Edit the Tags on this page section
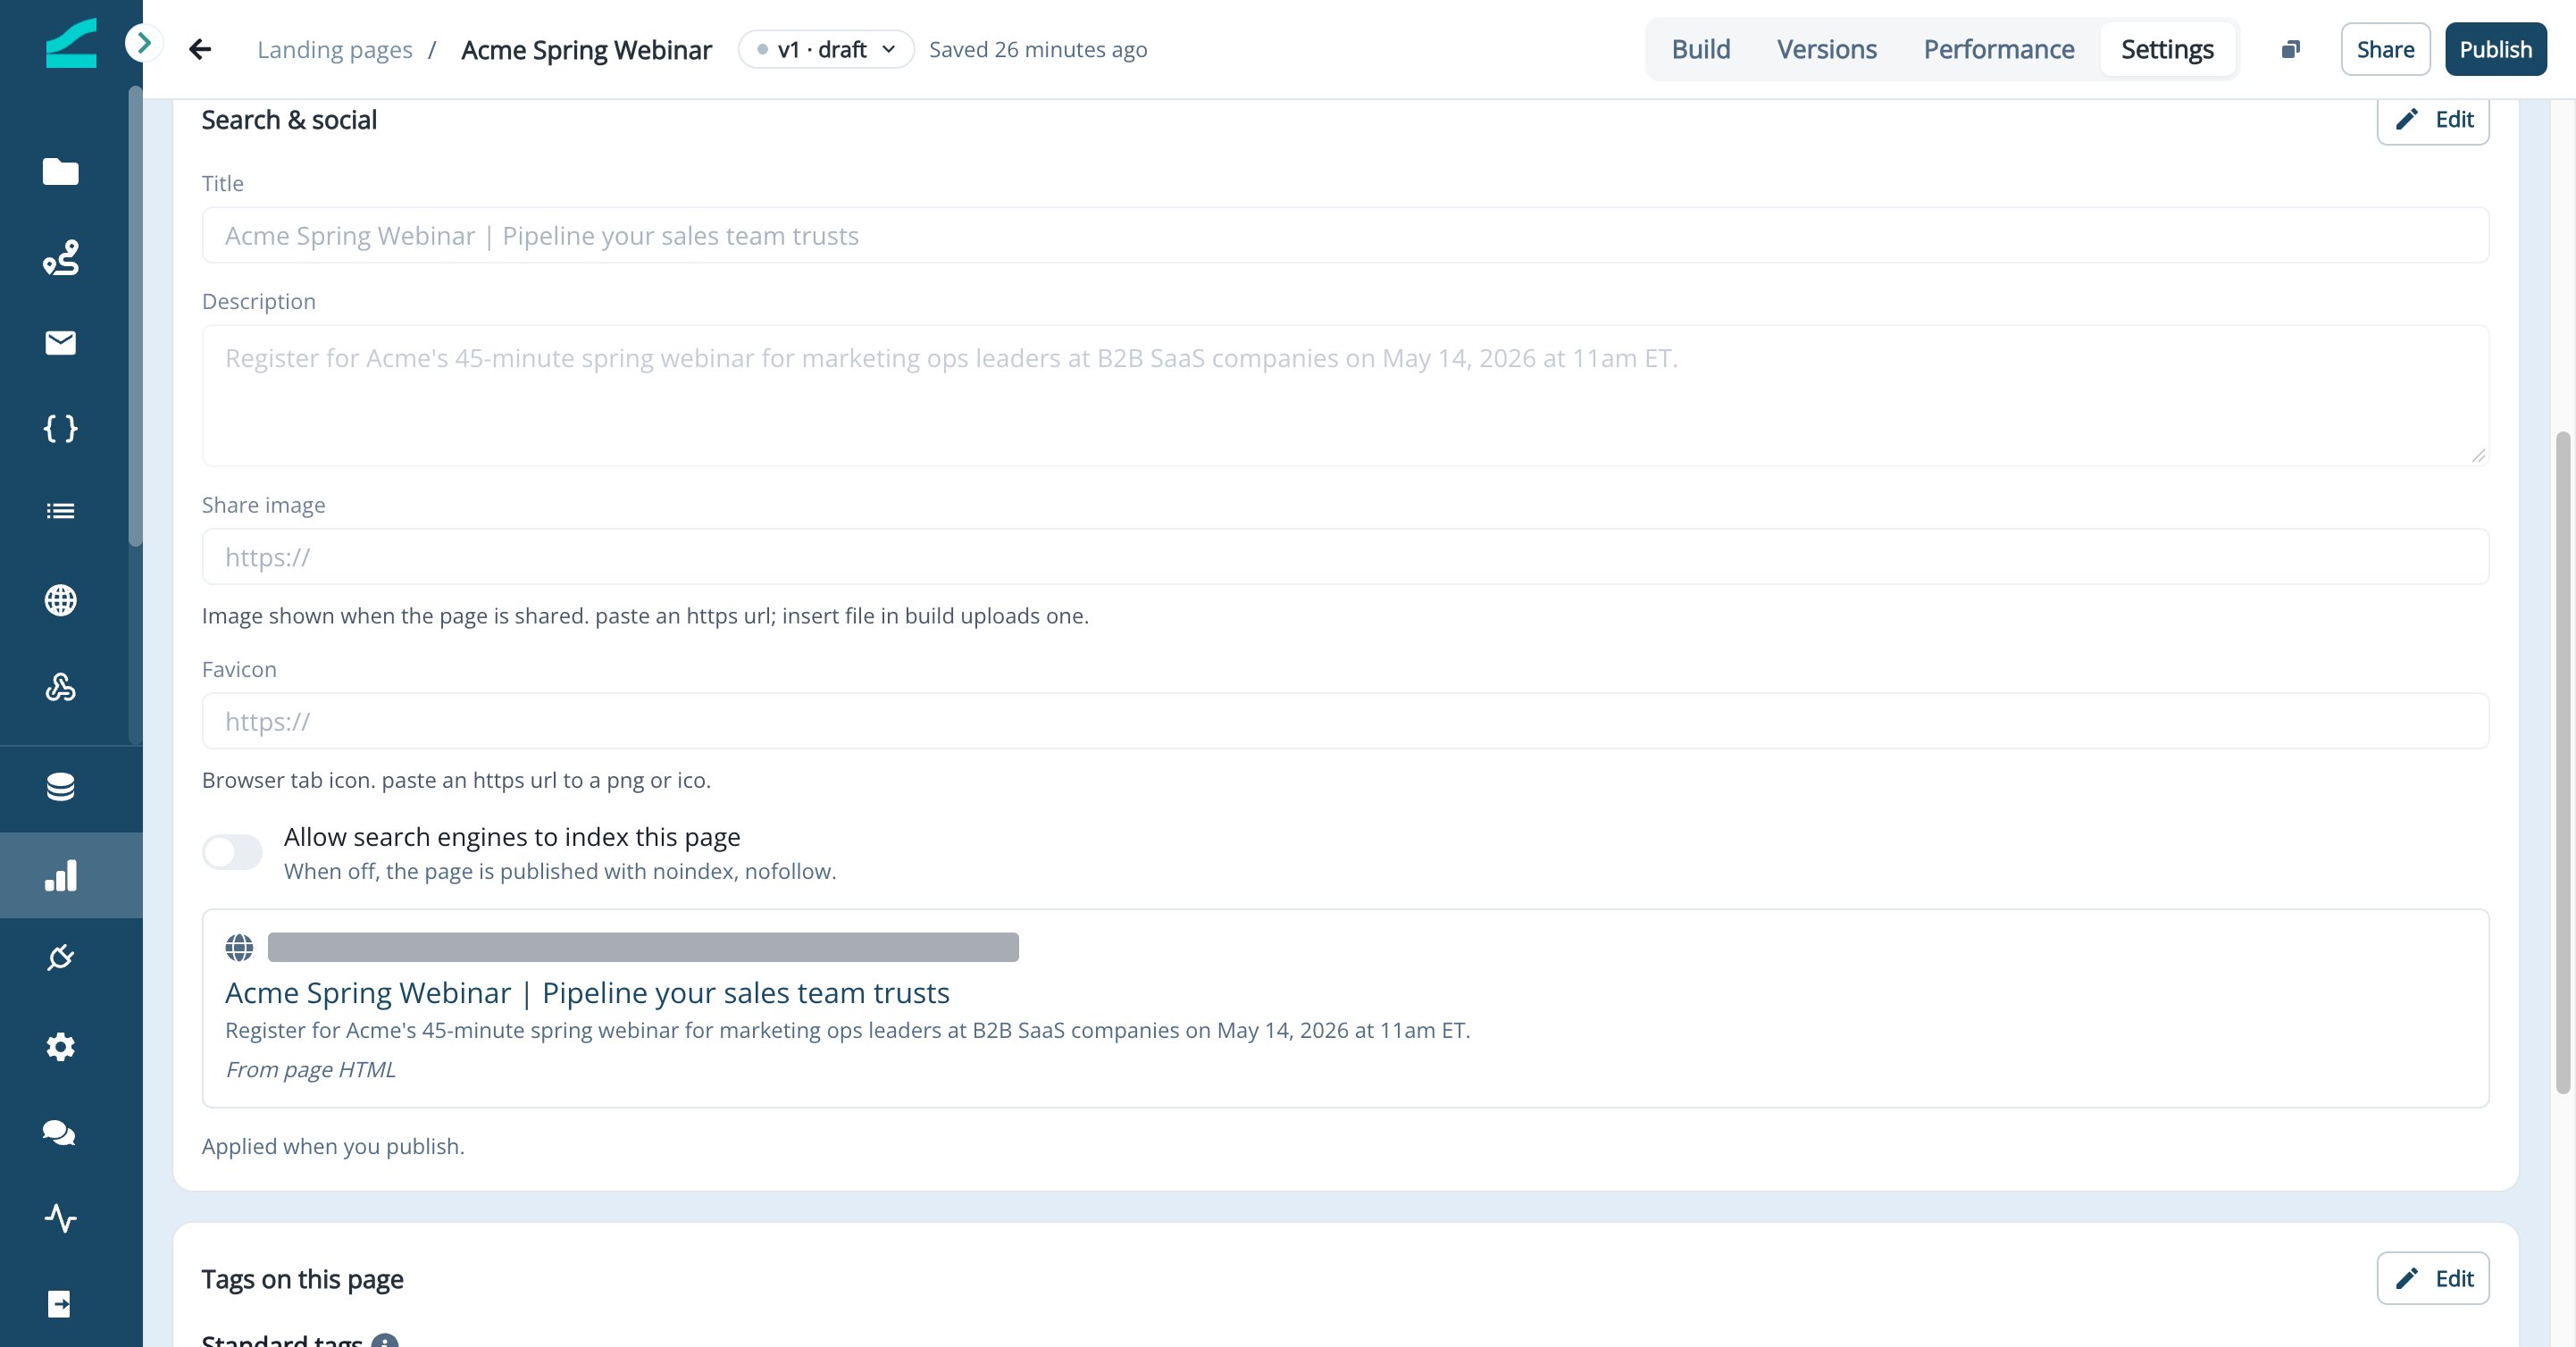This screenshot has width=2576, height=1347. click(2432, 1278)
